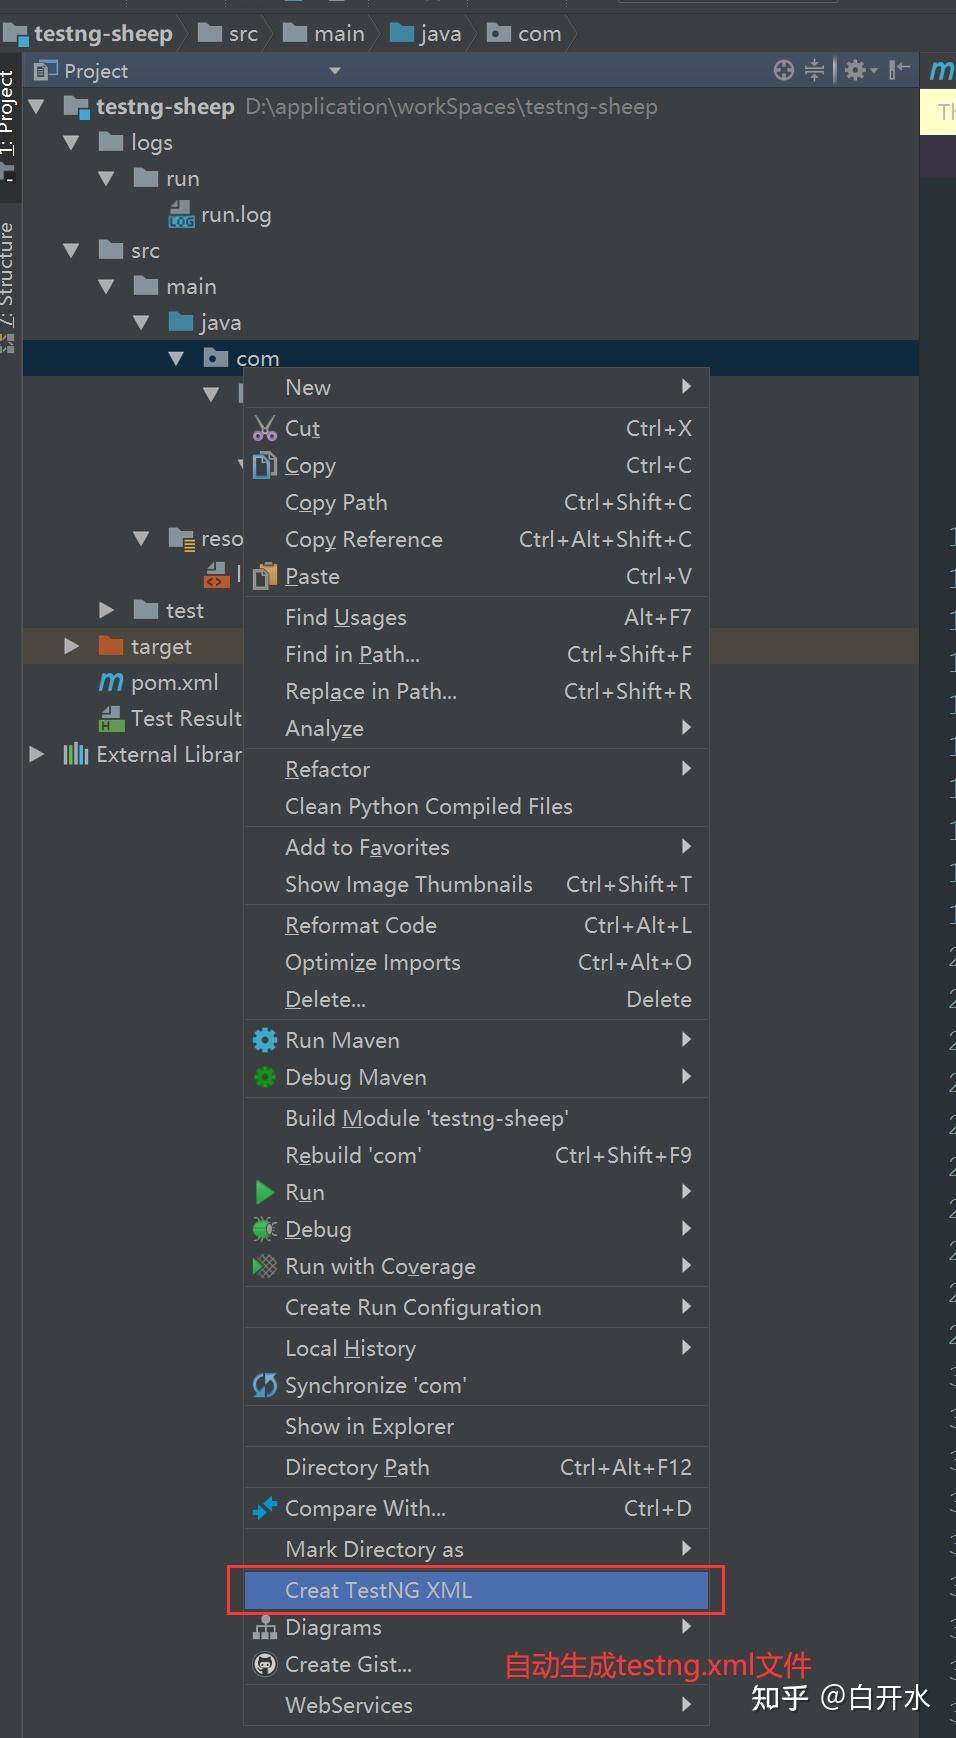956x1738 pixels.
Task: Choose Find Usages
Action: click(x=476, y=617)
